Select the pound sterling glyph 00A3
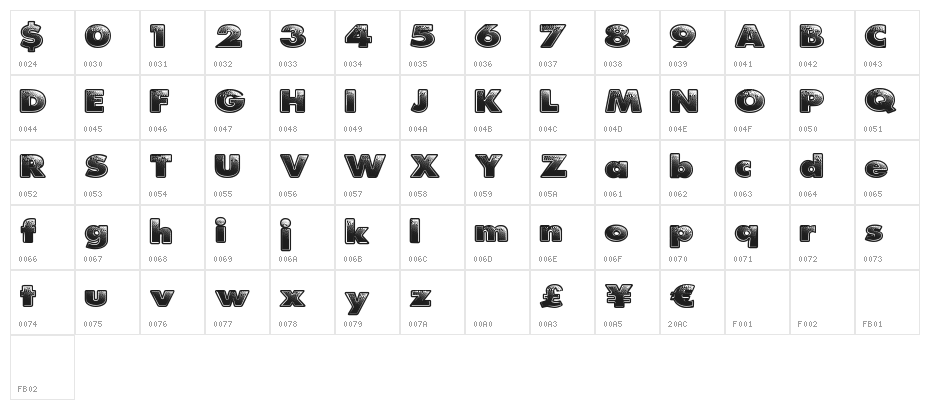 tap(552, 297)
